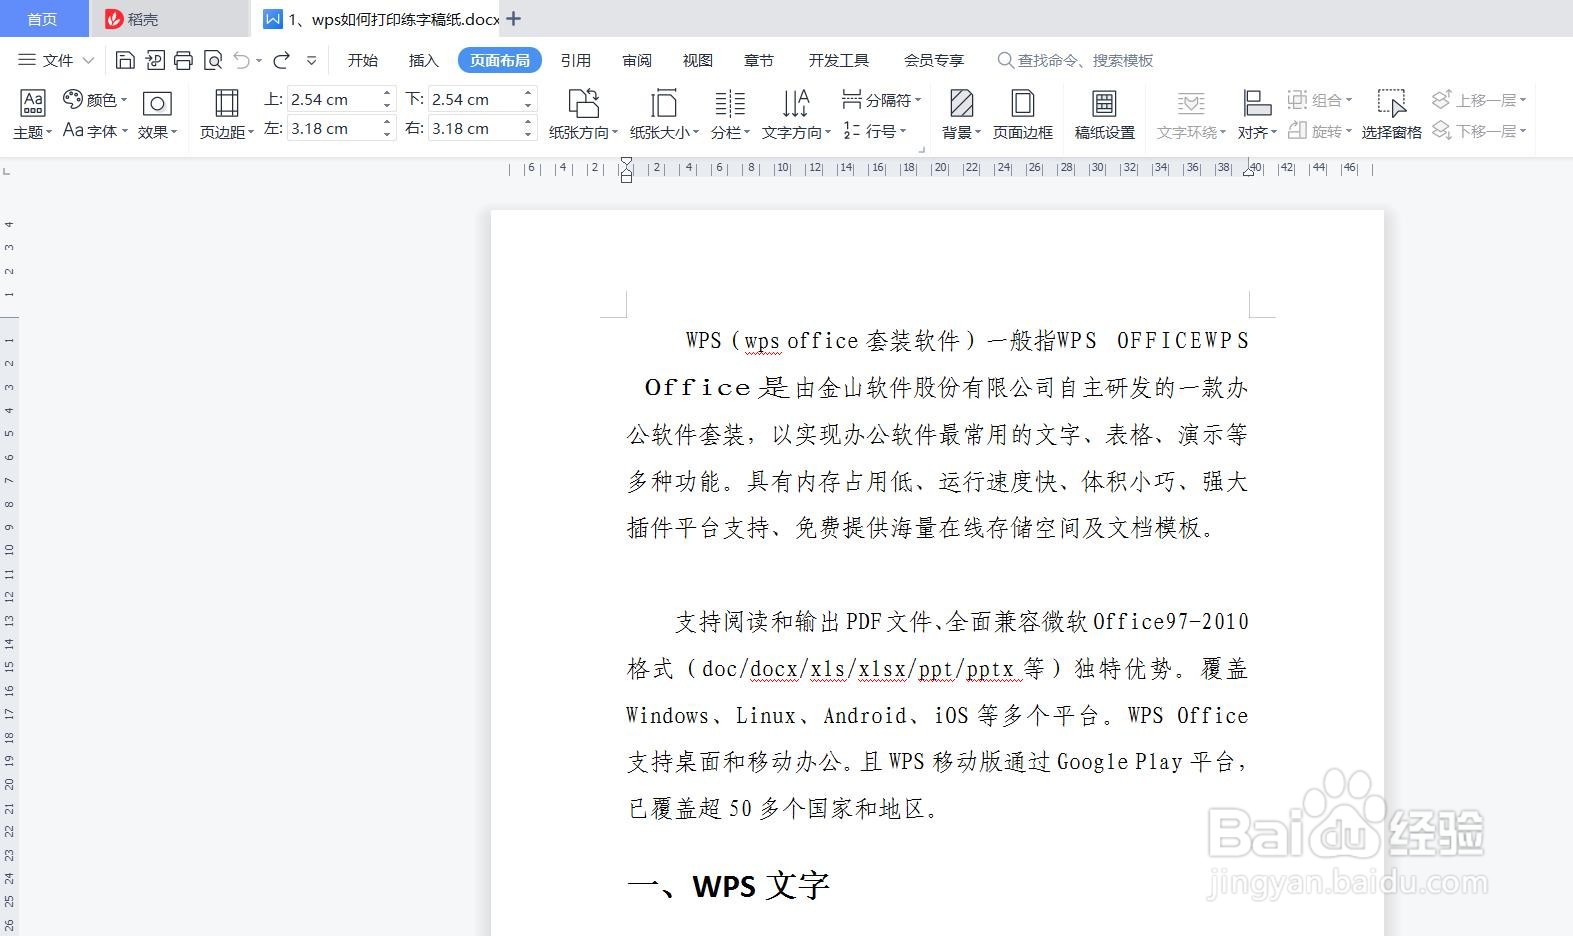Image resolution: width=1573 pixels, height=936 pixels.
Task: Expand the quick access toolbar customize arrow
Action: pyautogui.click(x=311, y=60)
